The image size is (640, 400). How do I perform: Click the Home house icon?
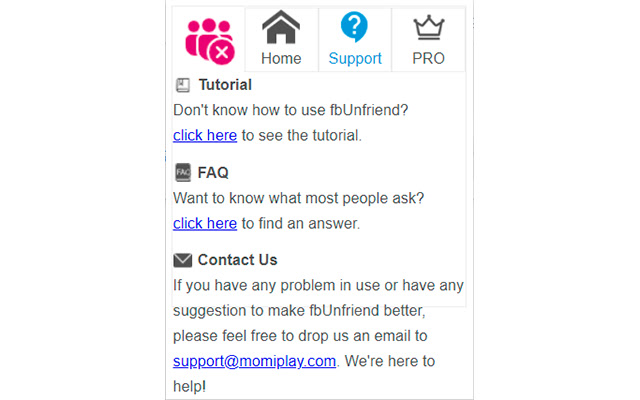(x=281, y=27)
